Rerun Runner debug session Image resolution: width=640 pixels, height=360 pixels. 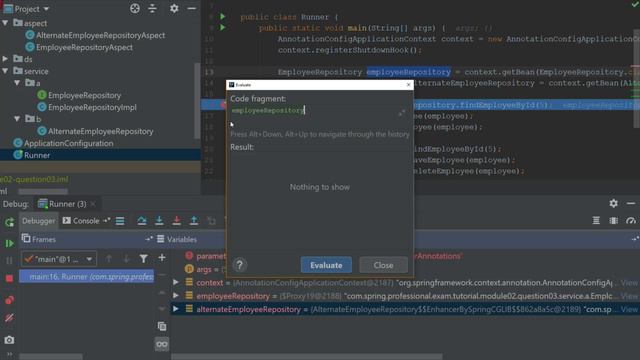(9, 222)
